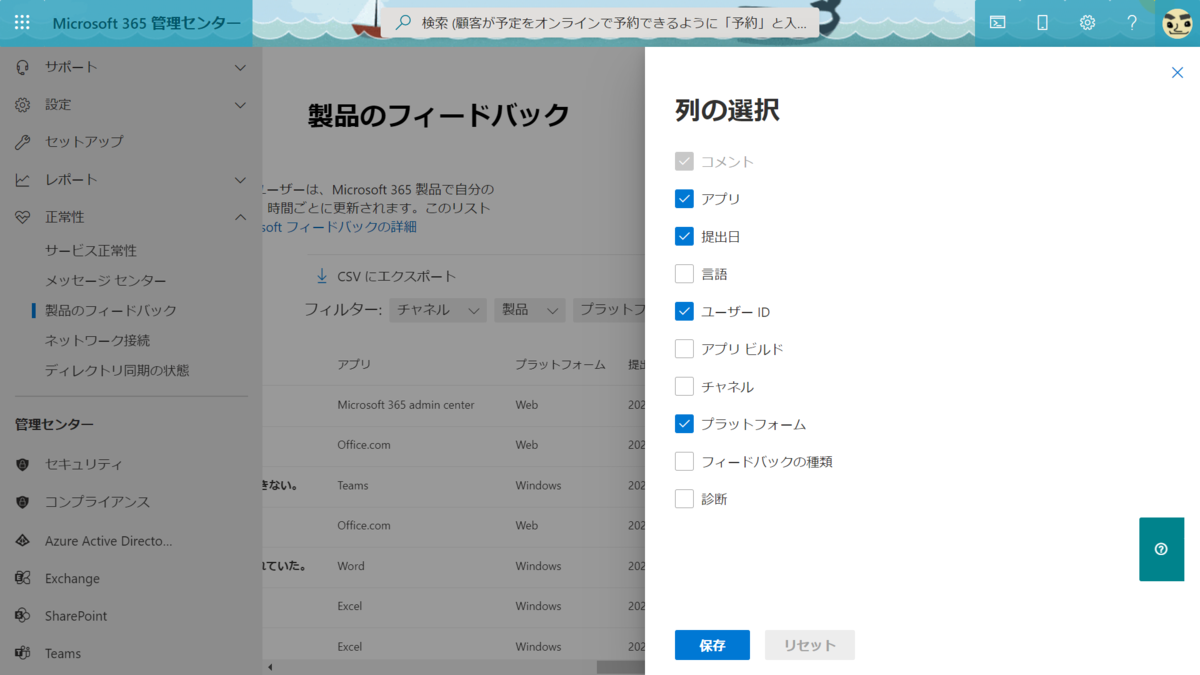Open the Cloud Shell terminal icon
1200x675 pixels.
coord(997,22)
